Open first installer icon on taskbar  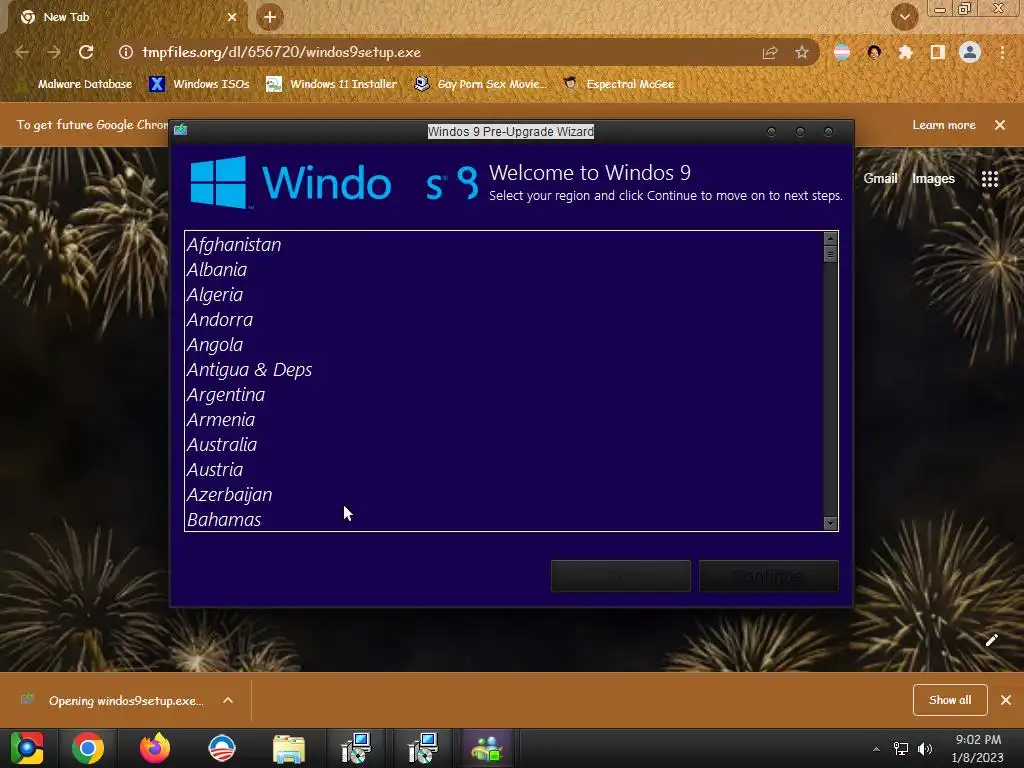point(356,748)
